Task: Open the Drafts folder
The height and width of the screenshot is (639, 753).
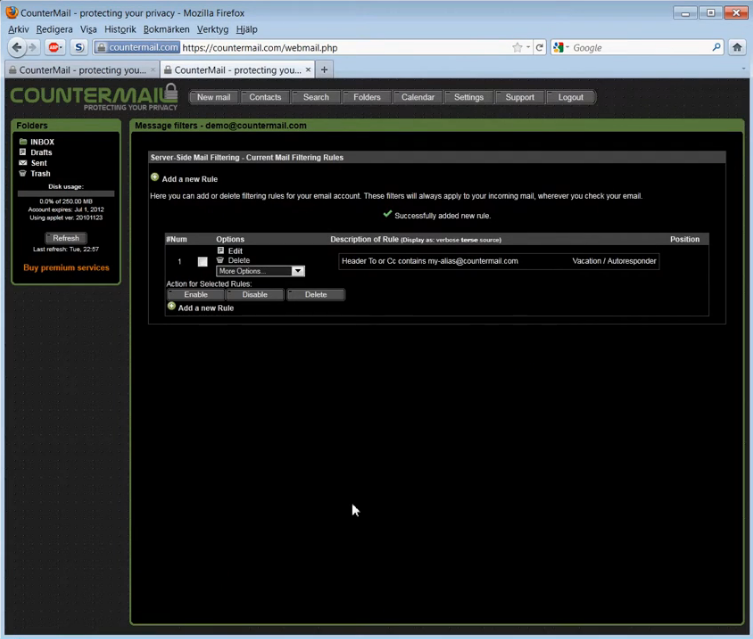Action: (41, 152)
